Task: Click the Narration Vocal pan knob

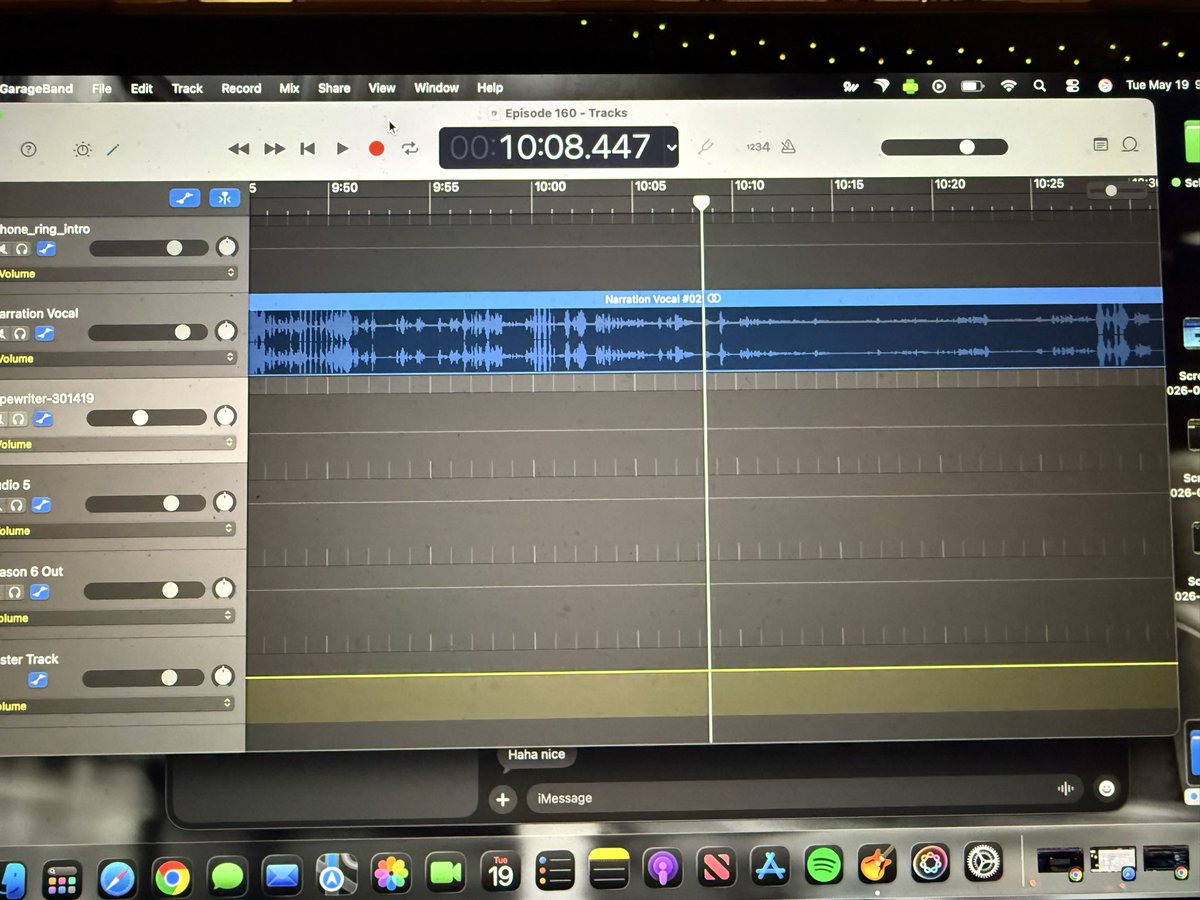Action: [226, 331]
